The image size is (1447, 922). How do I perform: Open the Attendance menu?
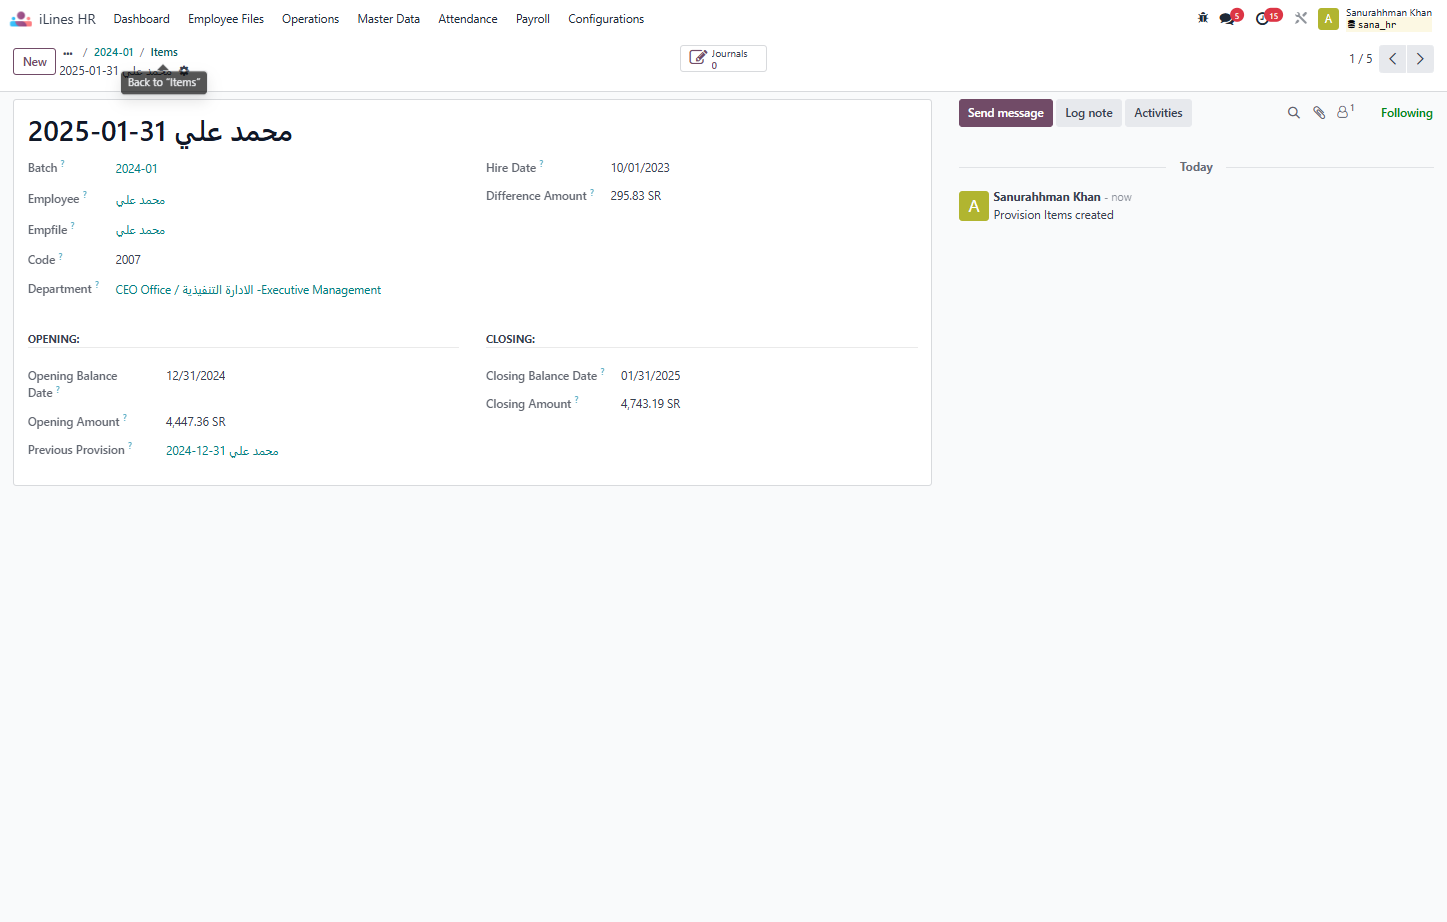pyautogui.click(x=467, y=19)
